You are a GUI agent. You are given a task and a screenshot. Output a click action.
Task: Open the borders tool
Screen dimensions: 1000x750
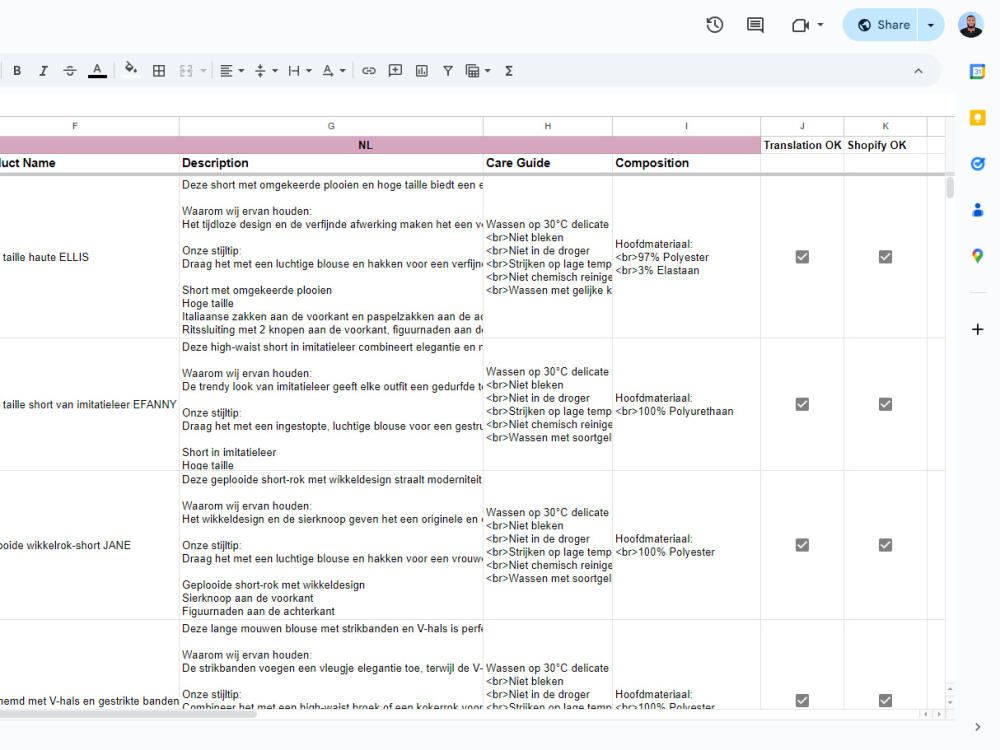(x=159, y=71)
